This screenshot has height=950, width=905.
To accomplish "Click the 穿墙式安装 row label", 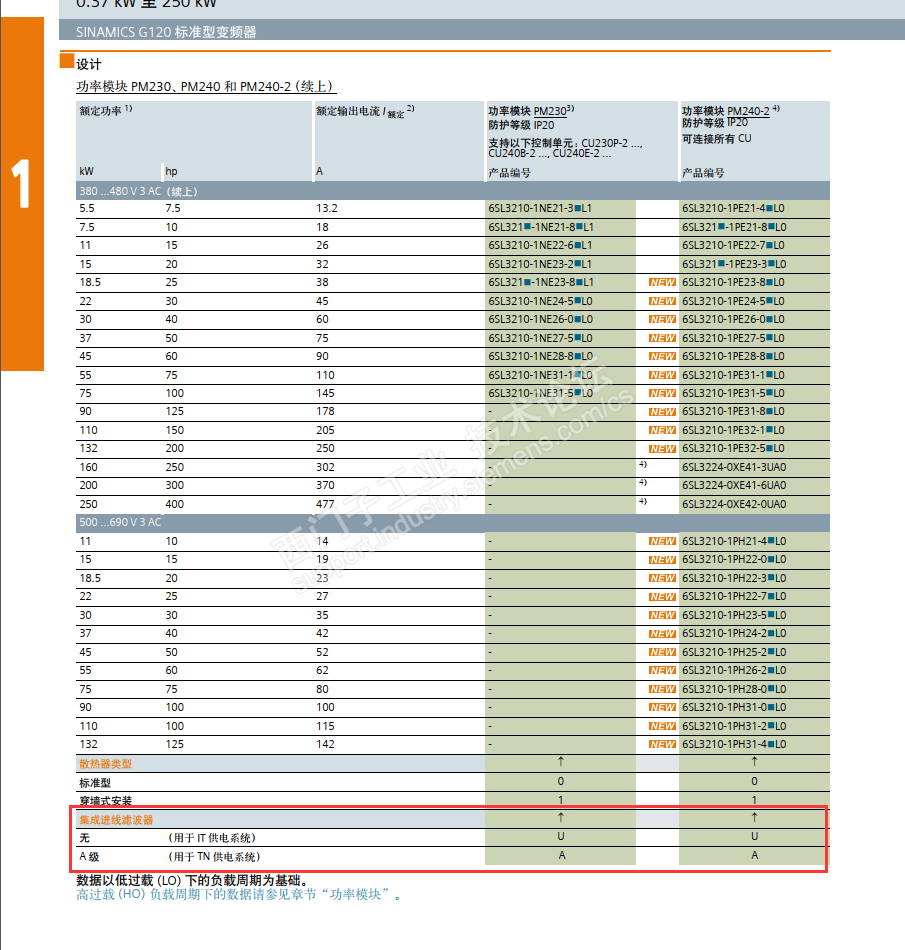I will pyautogui.click(x=105, y=801).
